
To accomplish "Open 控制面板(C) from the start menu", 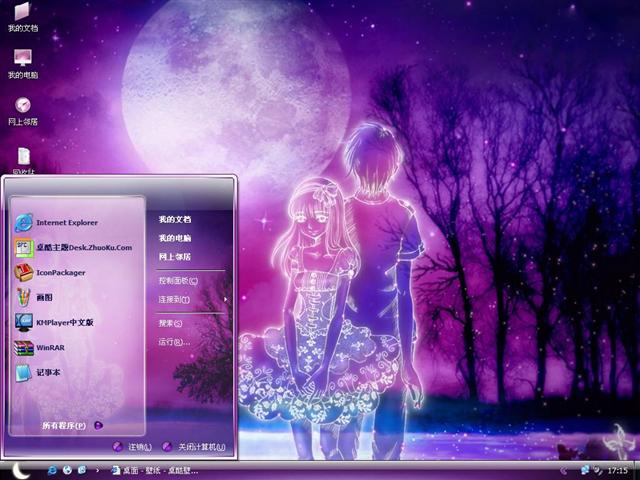I will click(178, 280).
